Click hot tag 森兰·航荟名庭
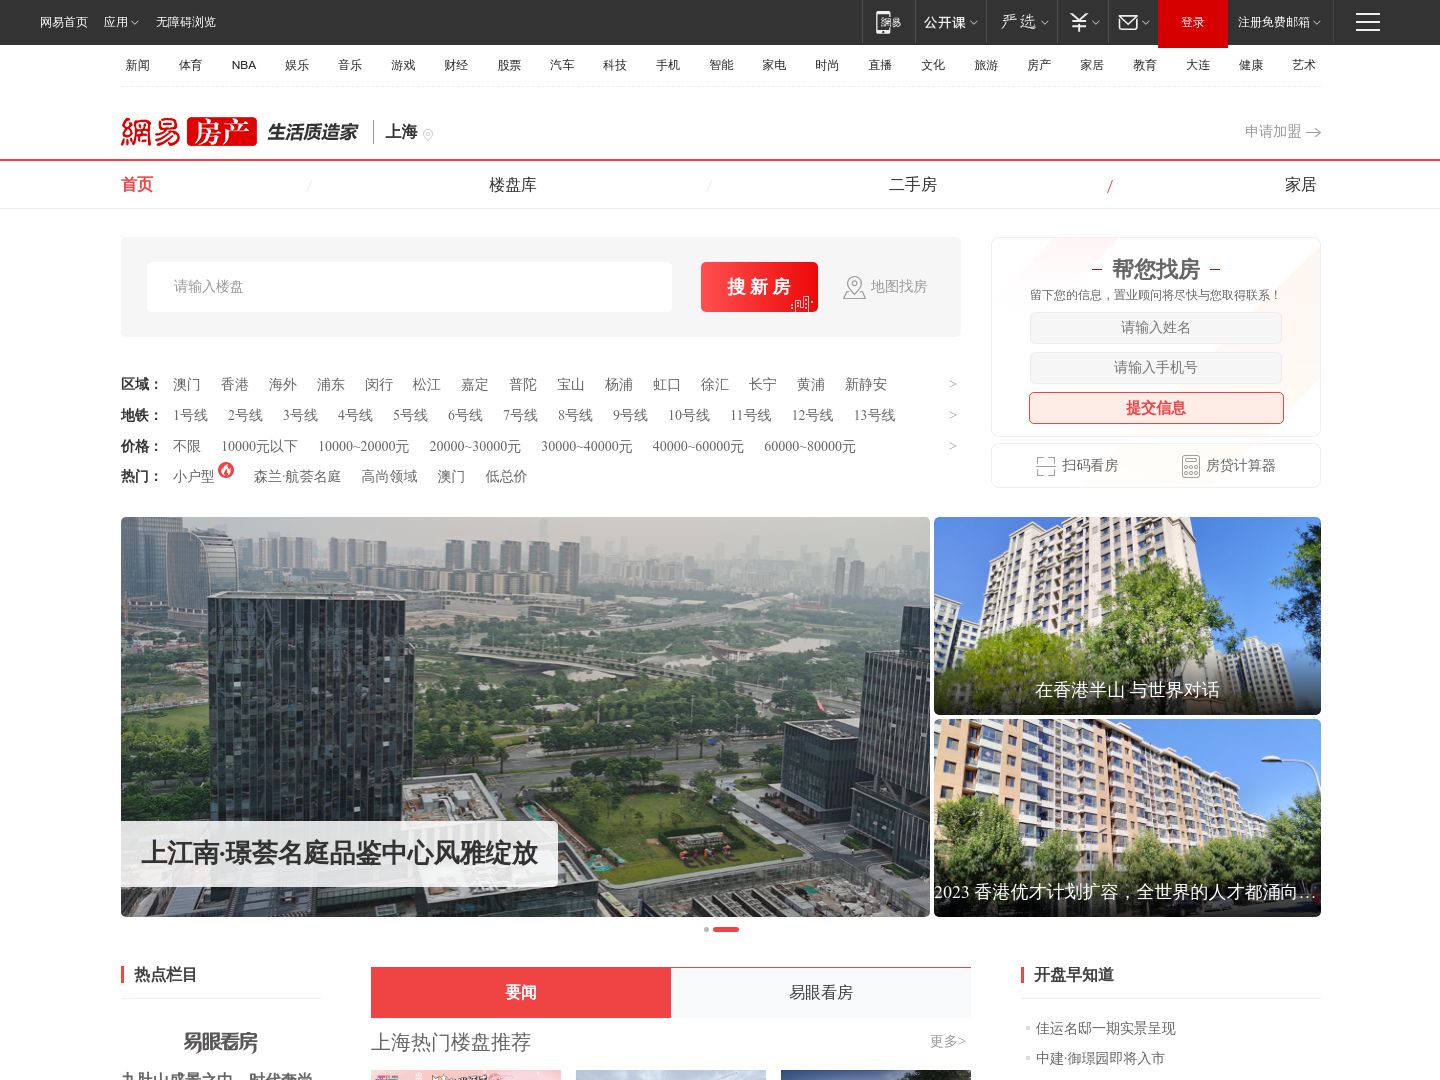 297,477
